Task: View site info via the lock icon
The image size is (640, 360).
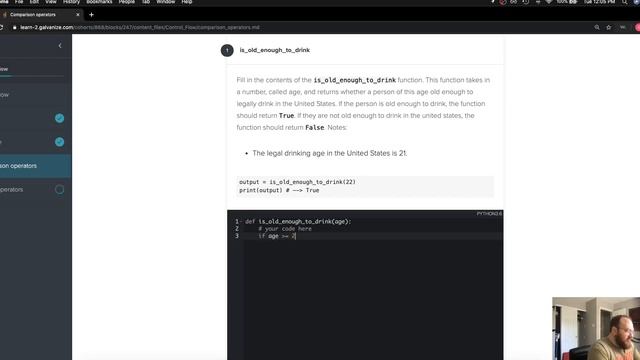Action: click(15, 27)
